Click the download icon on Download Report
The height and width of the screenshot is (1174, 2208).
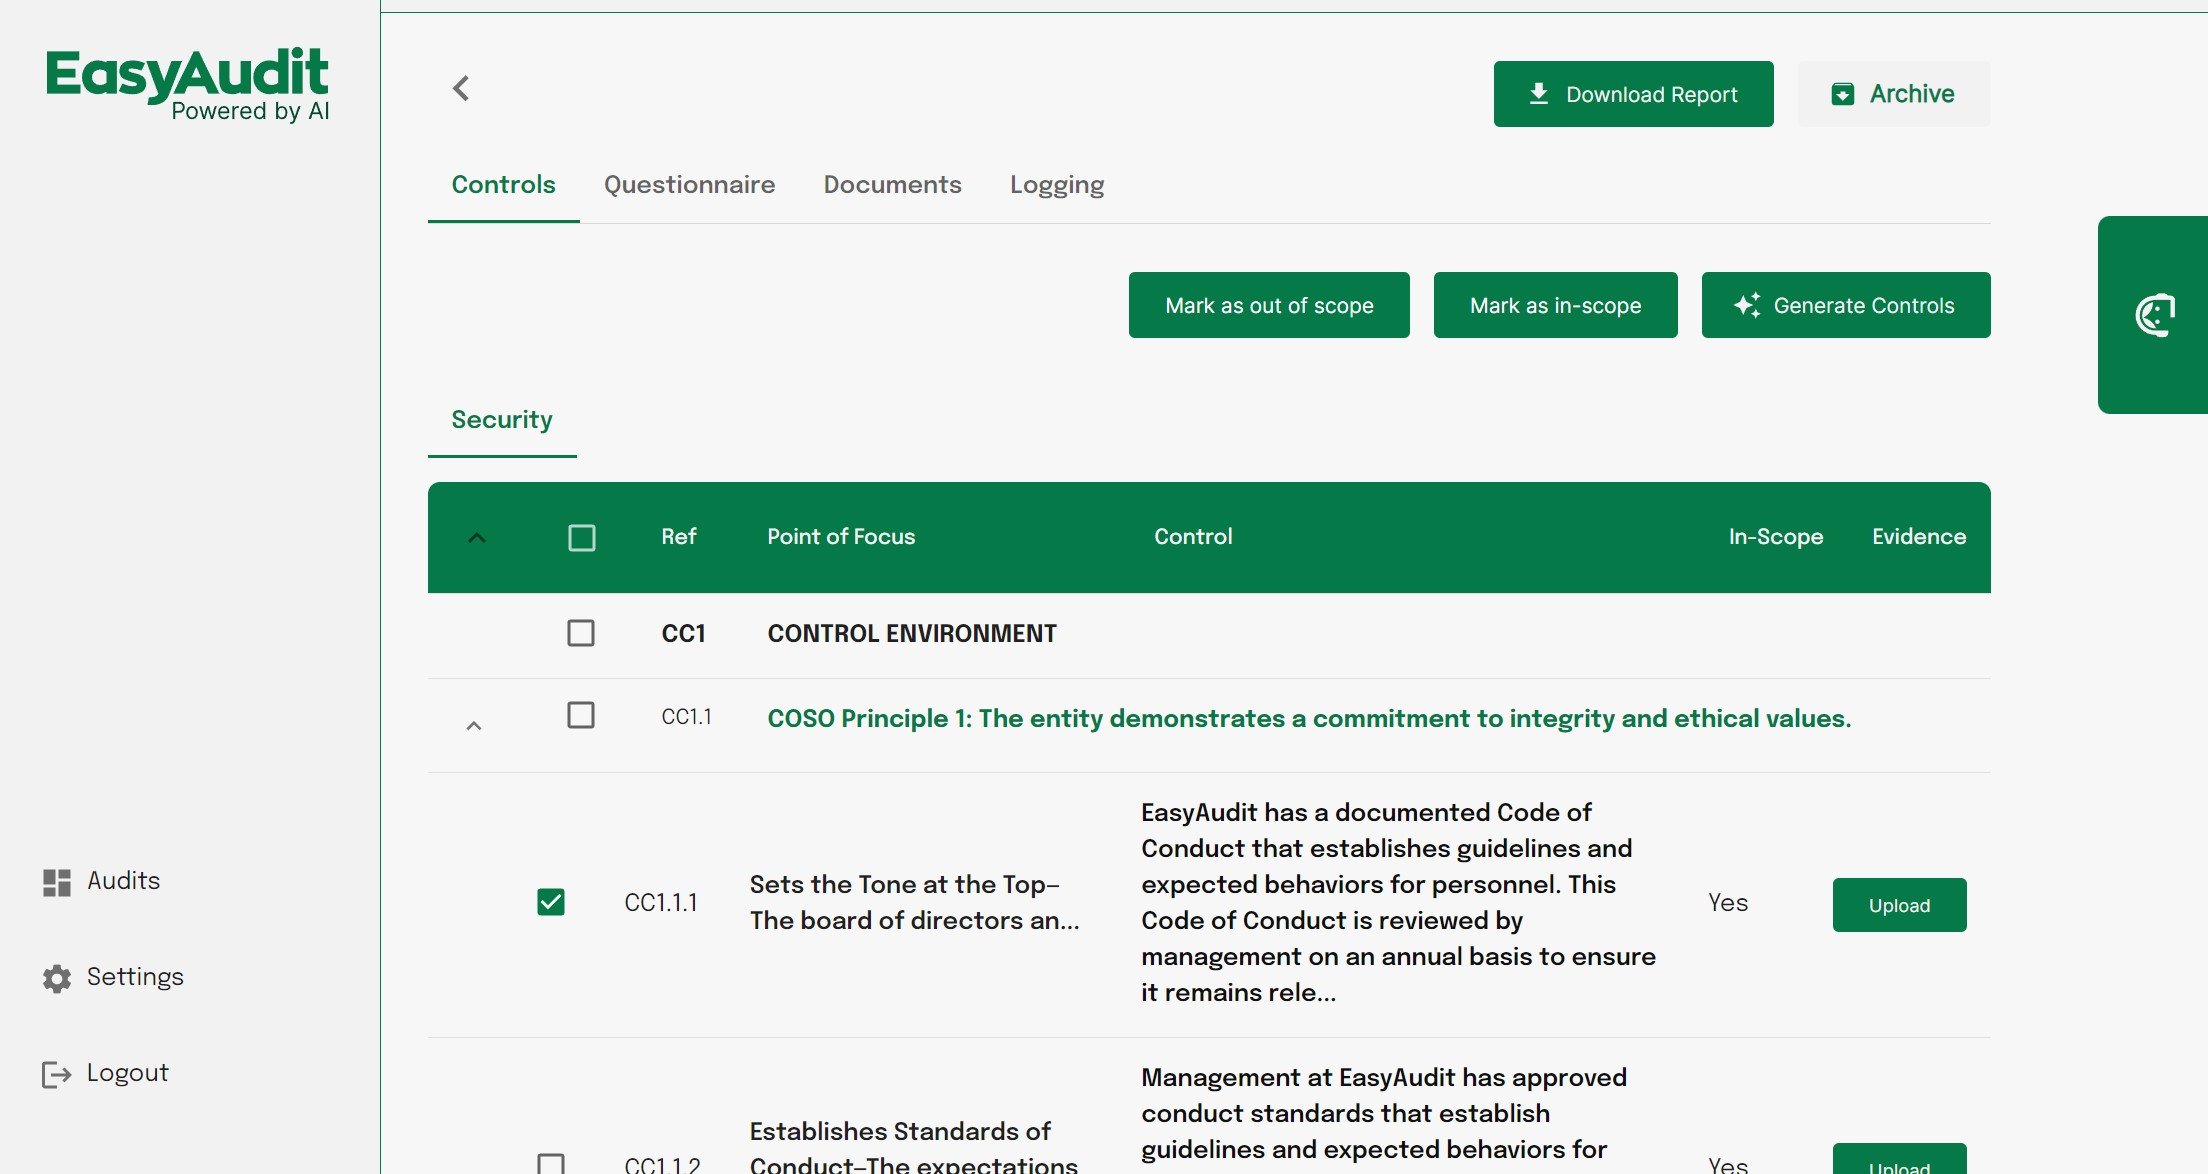pyautogui.click(x=1537, y=92)
